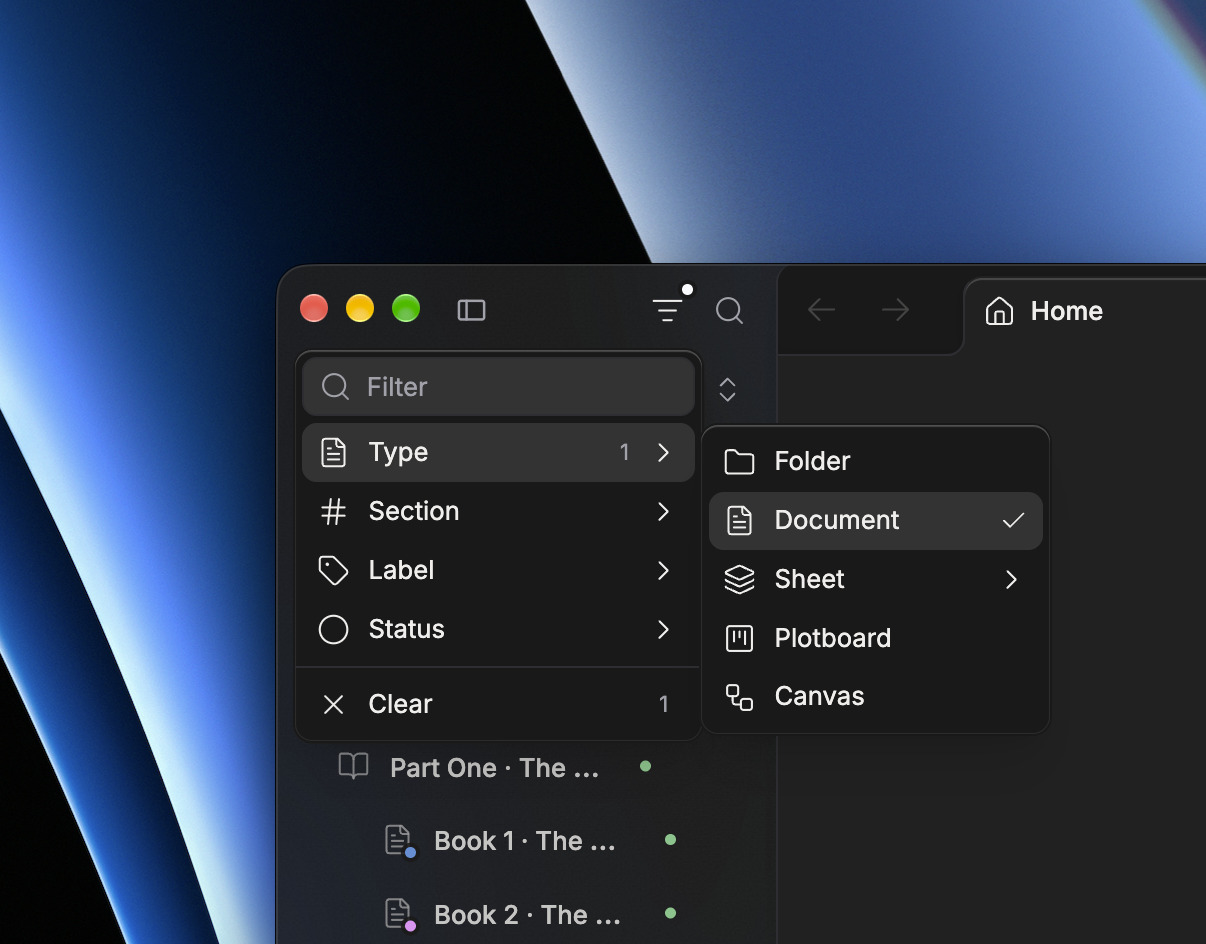The width and height of the screenshot is (1206, 944).
Task: Click the up-down chevrons beside Filter field
Action: [727, 389]
